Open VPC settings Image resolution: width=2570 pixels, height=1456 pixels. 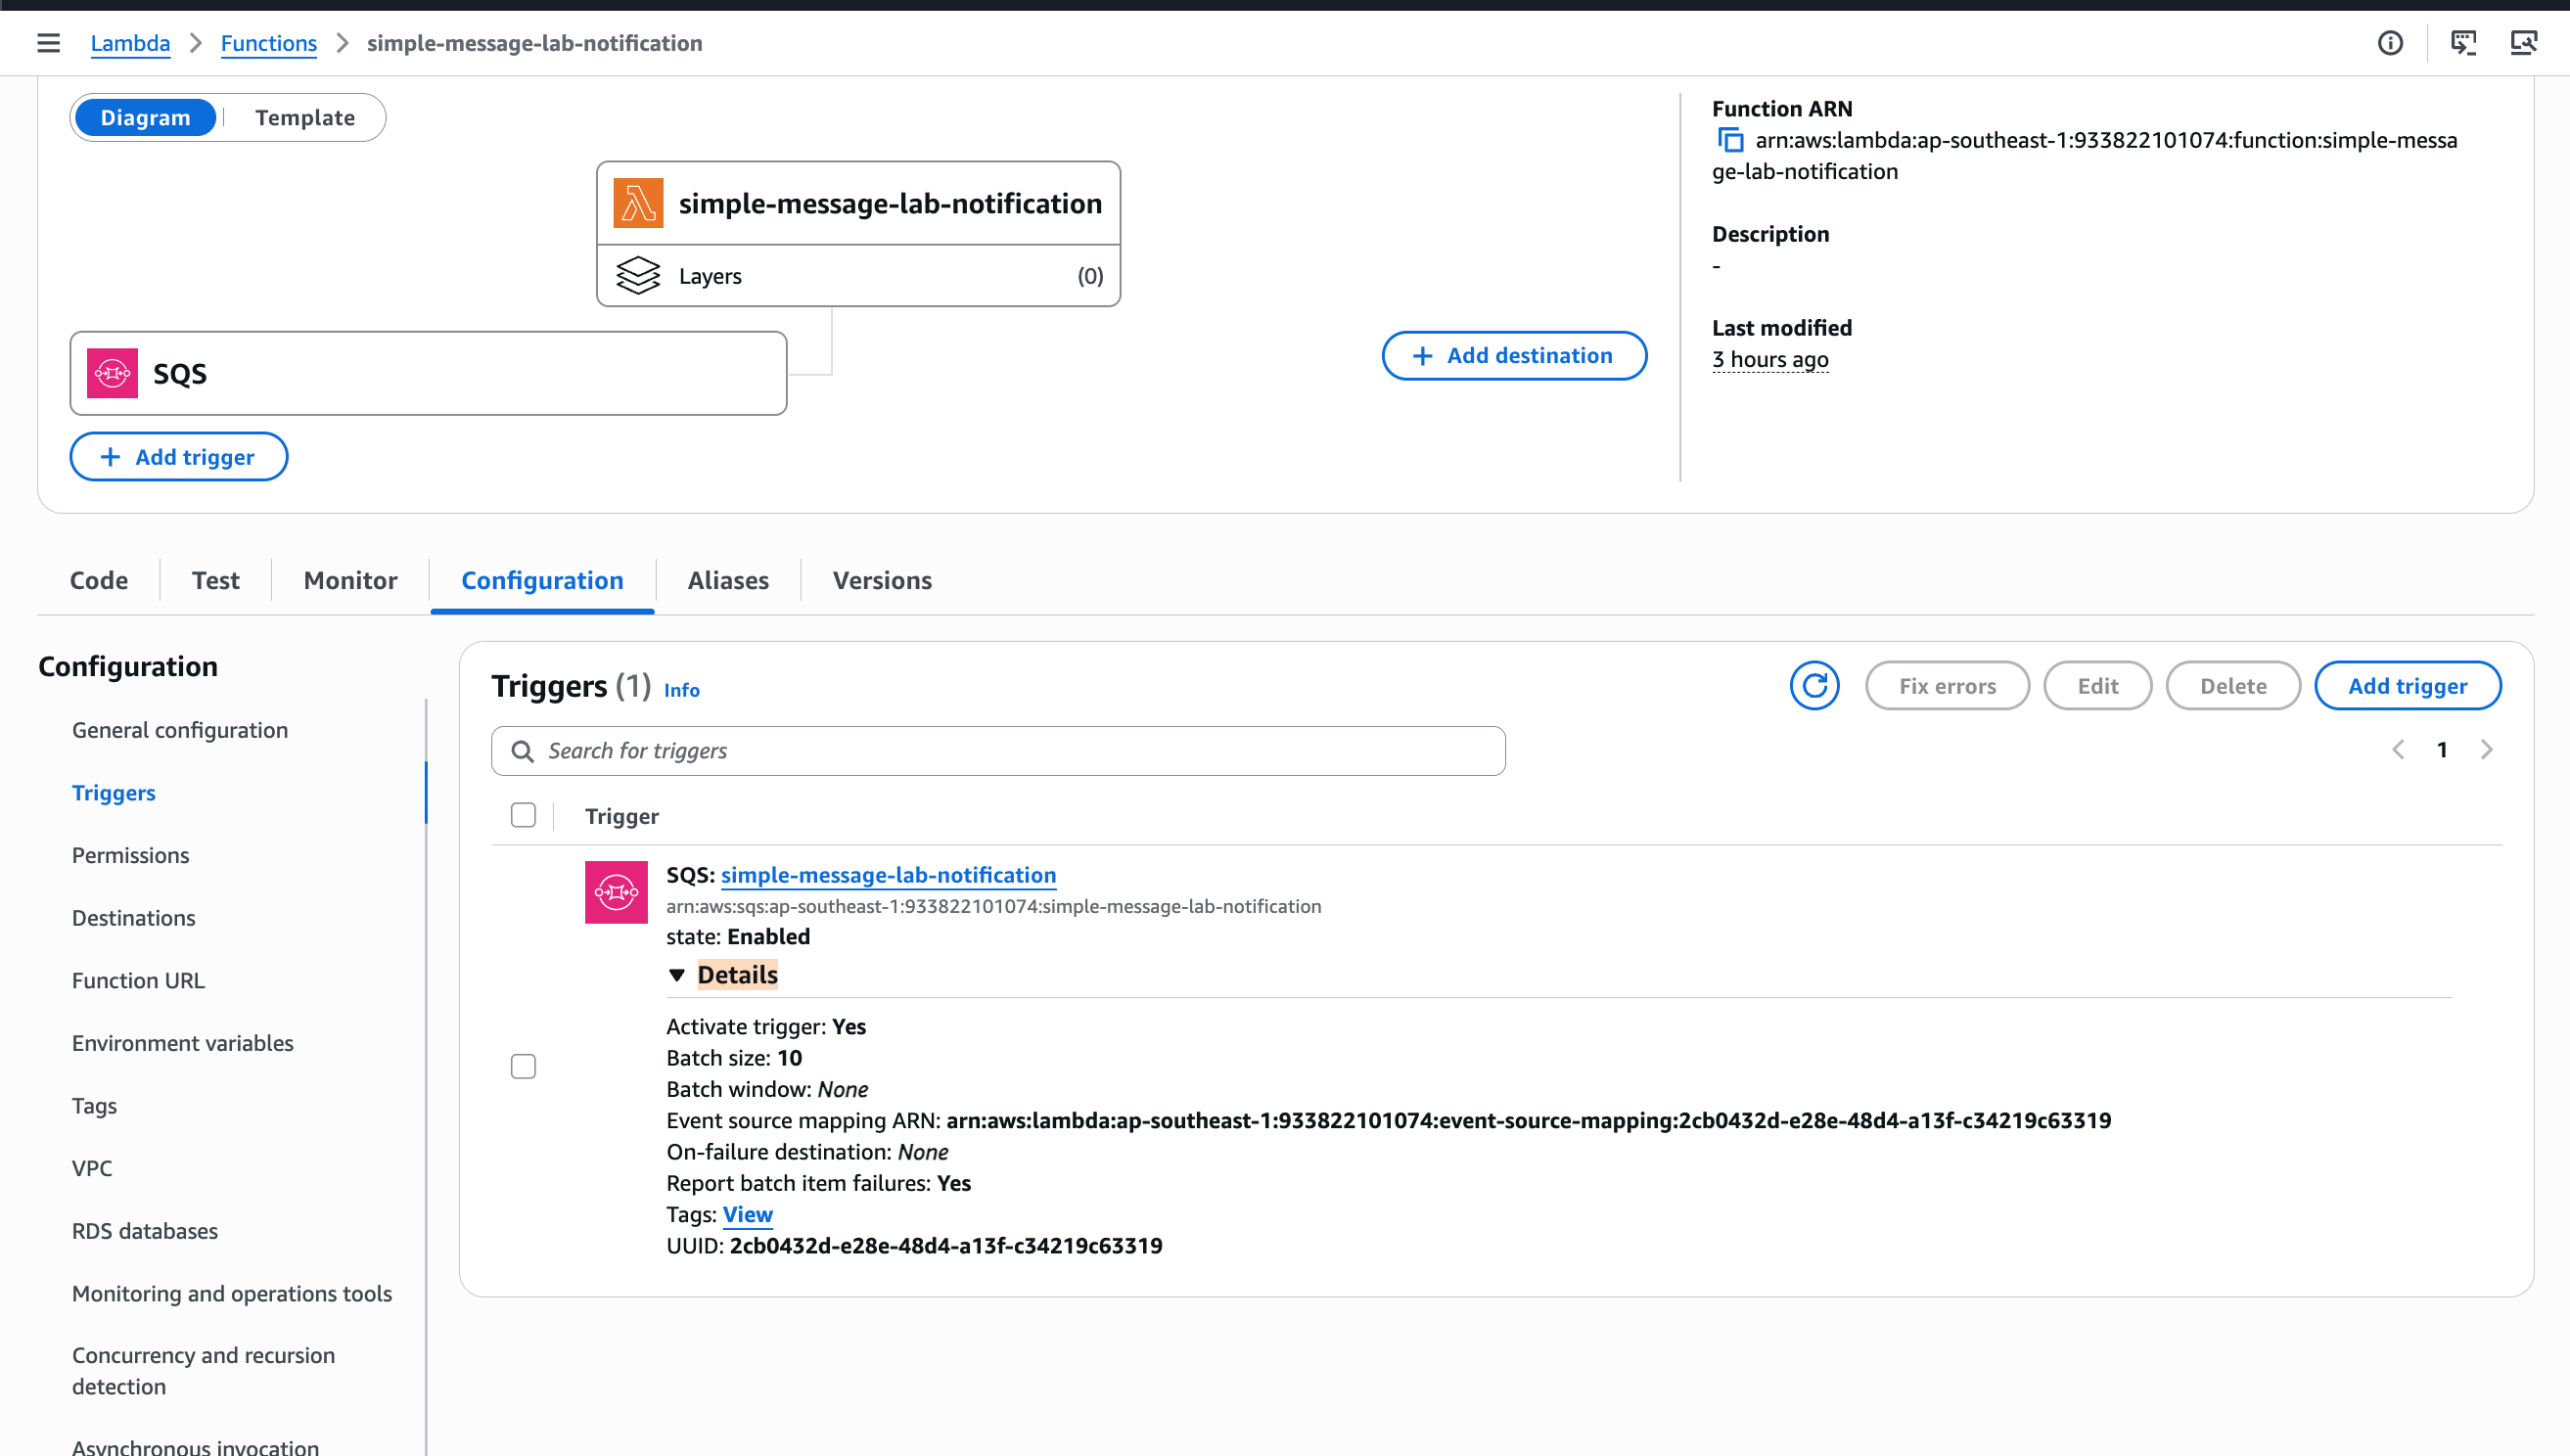92,1169
